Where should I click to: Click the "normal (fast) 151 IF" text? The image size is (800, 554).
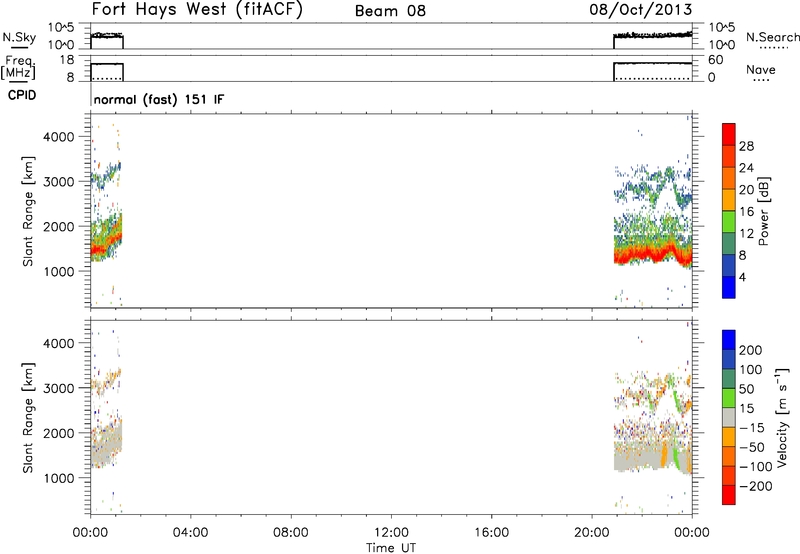[159, 99]
